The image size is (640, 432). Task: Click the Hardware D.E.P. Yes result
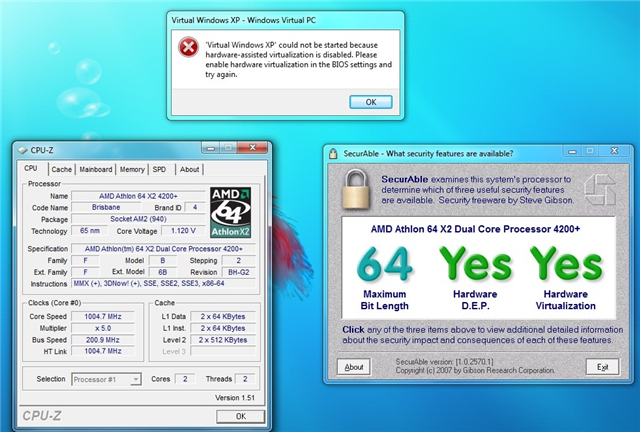point(475,278)
